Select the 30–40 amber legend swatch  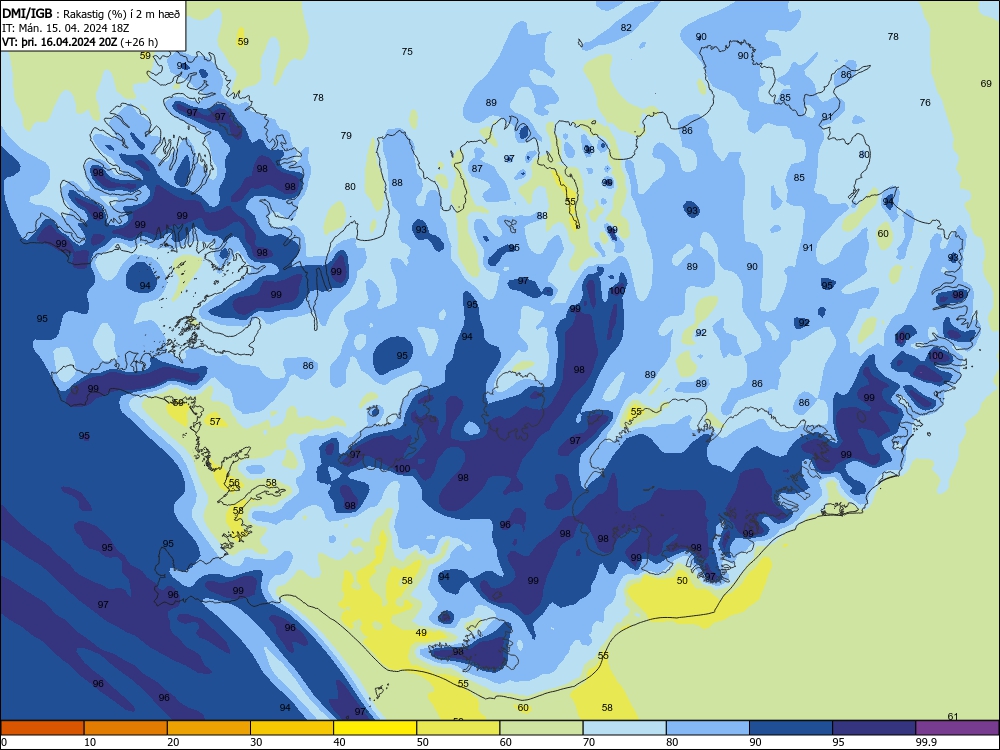tap(292, 728)
